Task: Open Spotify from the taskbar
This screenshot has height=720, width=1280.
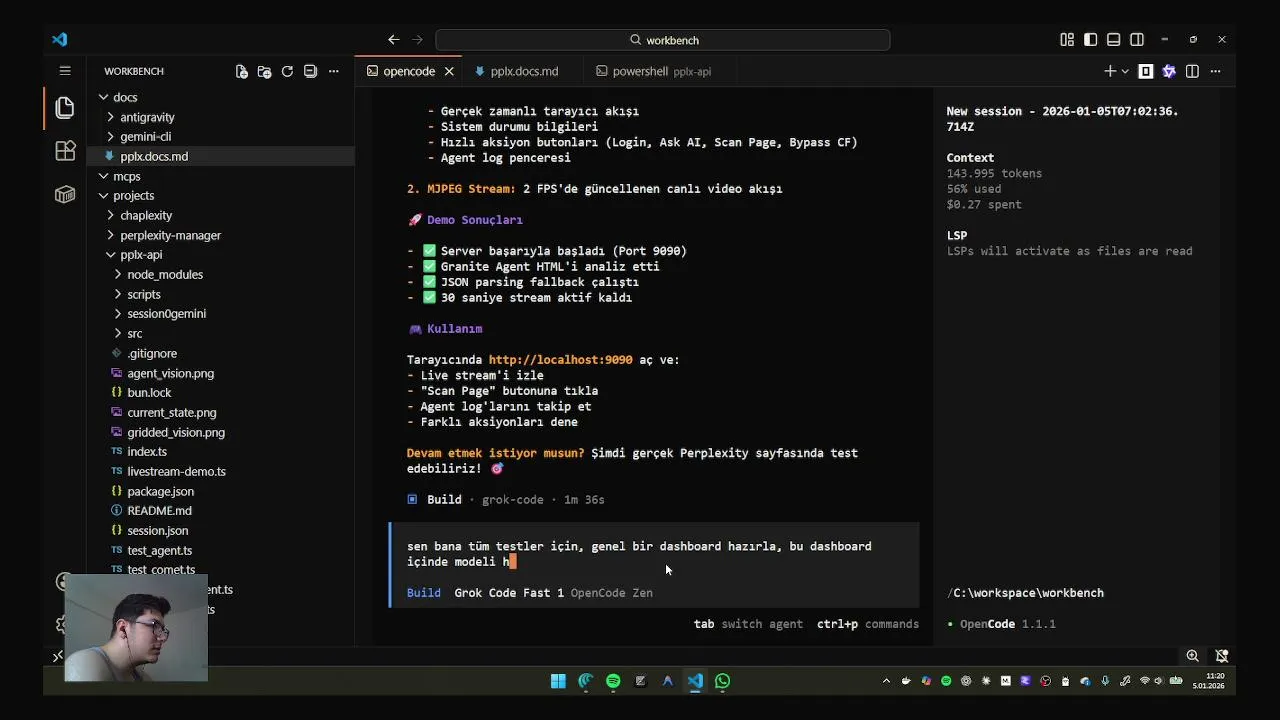Action: (613, 681)
